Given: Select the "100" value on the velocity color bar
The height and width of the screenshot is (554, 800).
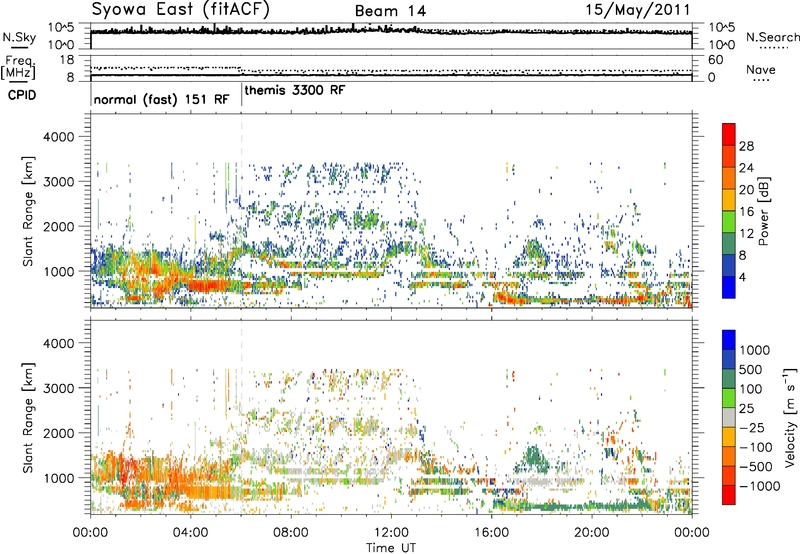Looking at the screenshot, I should (x=753, y=389).
